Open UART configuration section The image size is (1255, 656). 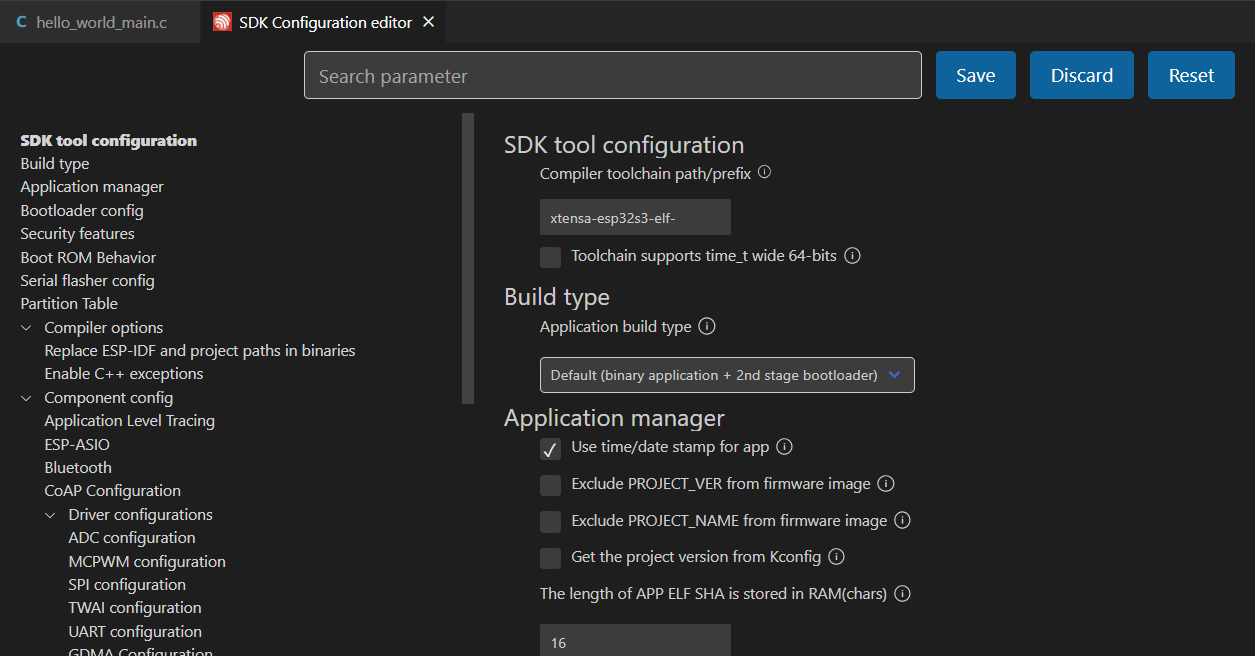(135, 632)
